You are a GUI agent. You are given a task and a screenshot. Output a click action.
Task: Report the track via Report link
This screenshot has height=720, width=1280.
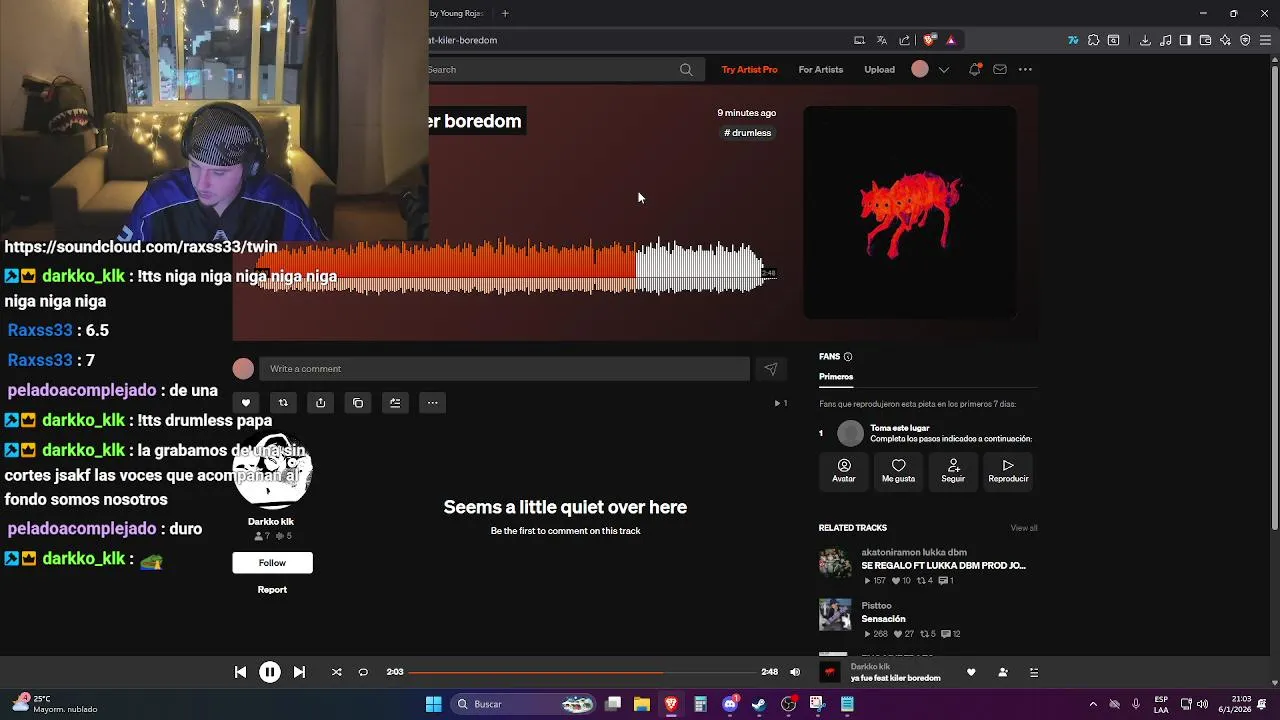click(x=272, y=590)
